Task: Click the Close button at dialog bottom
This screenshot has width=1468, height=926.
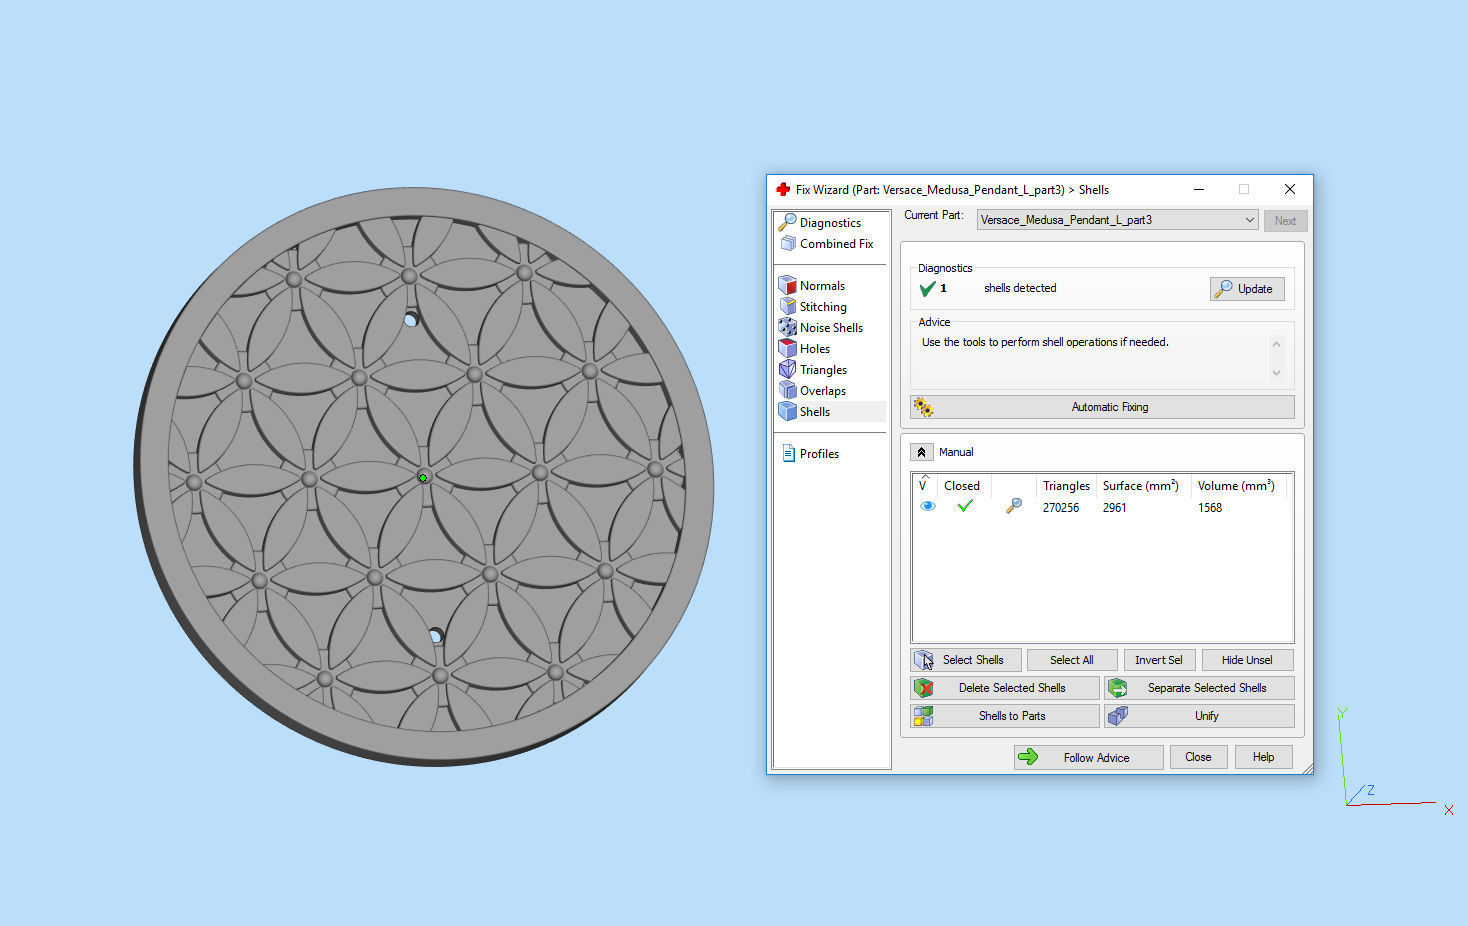Action: point(1198,757)
